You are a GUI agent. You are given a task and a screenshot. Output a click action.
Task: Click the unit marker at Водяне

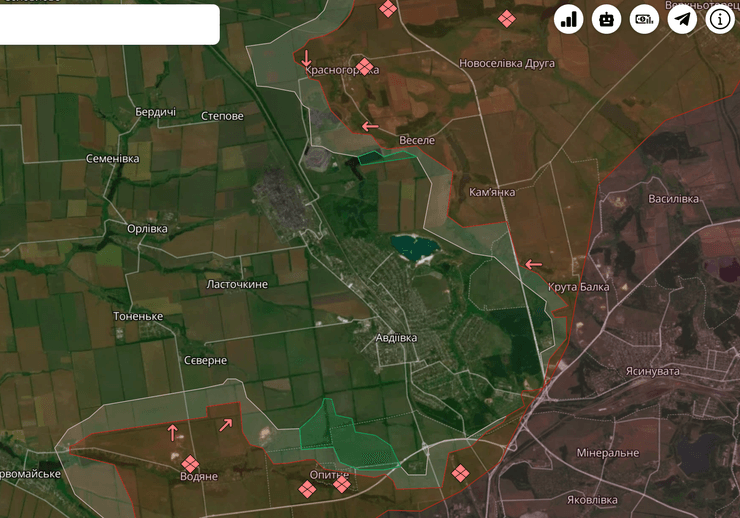[189, 463]
